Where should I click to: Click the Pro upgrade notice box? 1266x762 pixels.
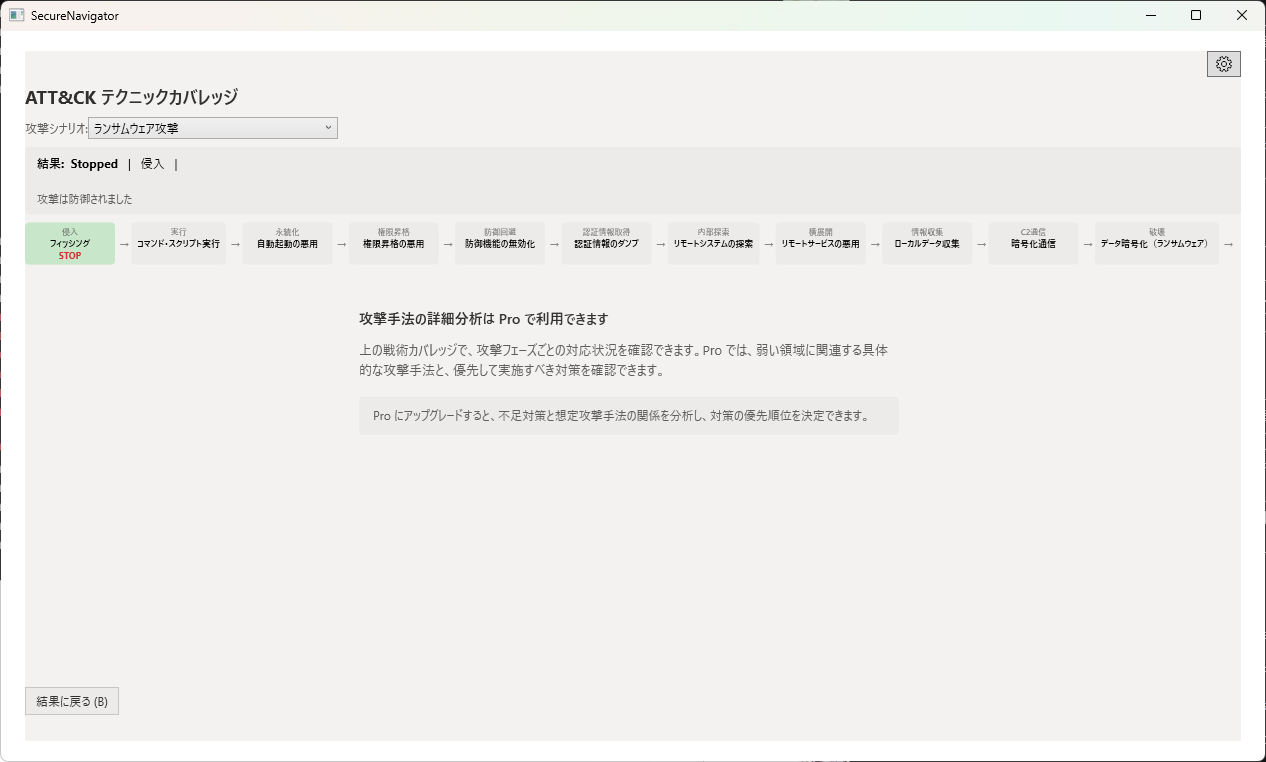pyautogui.click(x=628, y=415)
